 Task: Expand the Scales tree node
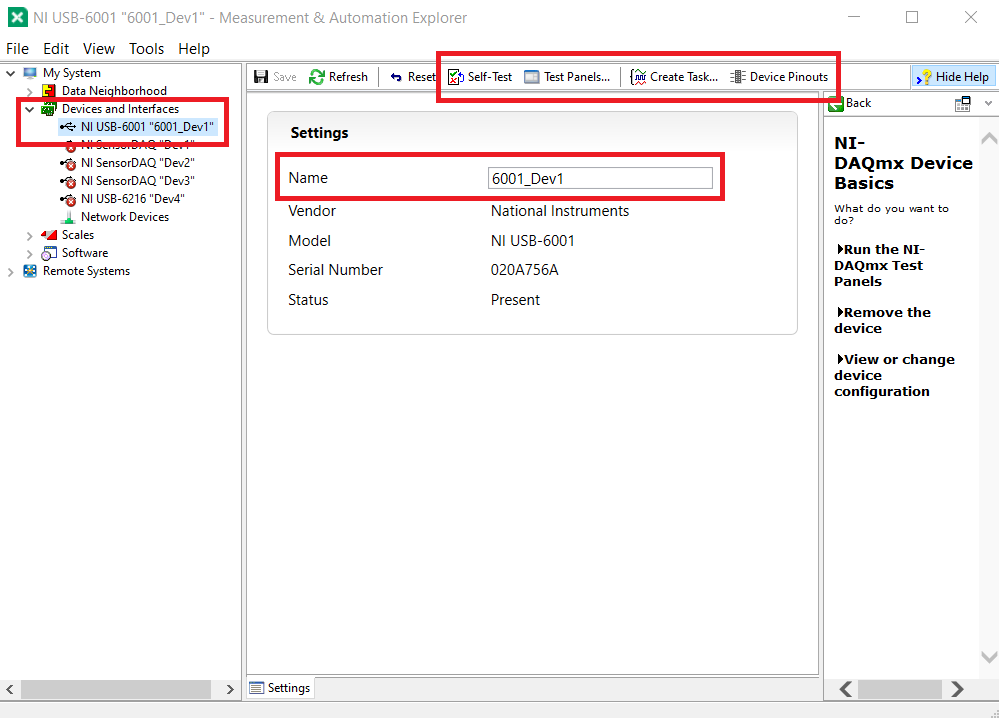pyautogui.click(x=29, y=235)
